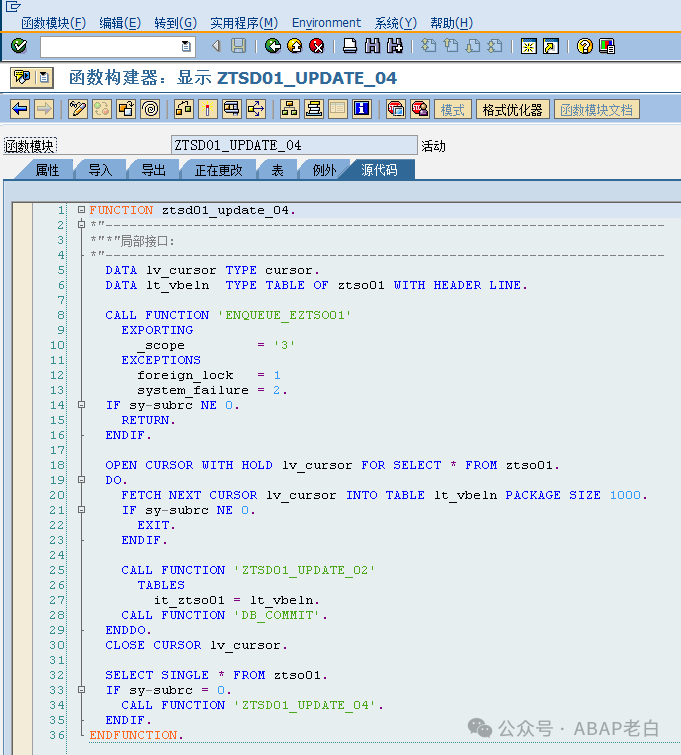Open the 编辑(E) menu
Image resolution: width=681 pixels, height=755 pixels.
[x=120, y=23]
